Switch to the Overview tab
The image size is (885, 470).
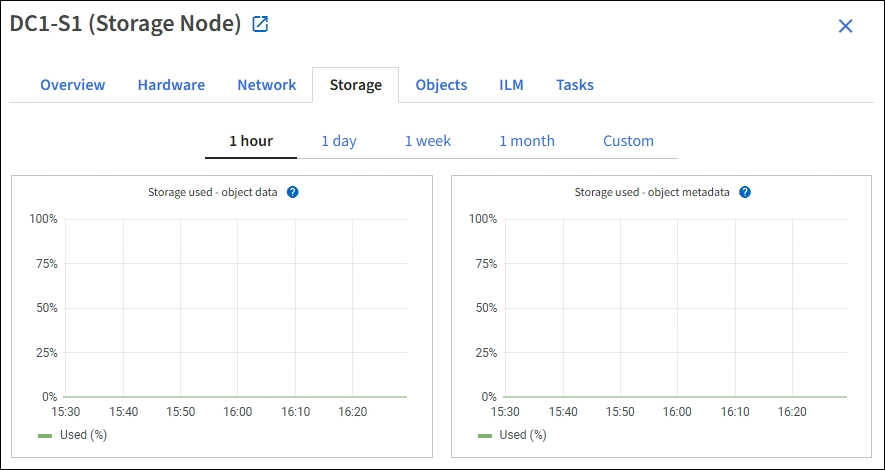point(72,85)
